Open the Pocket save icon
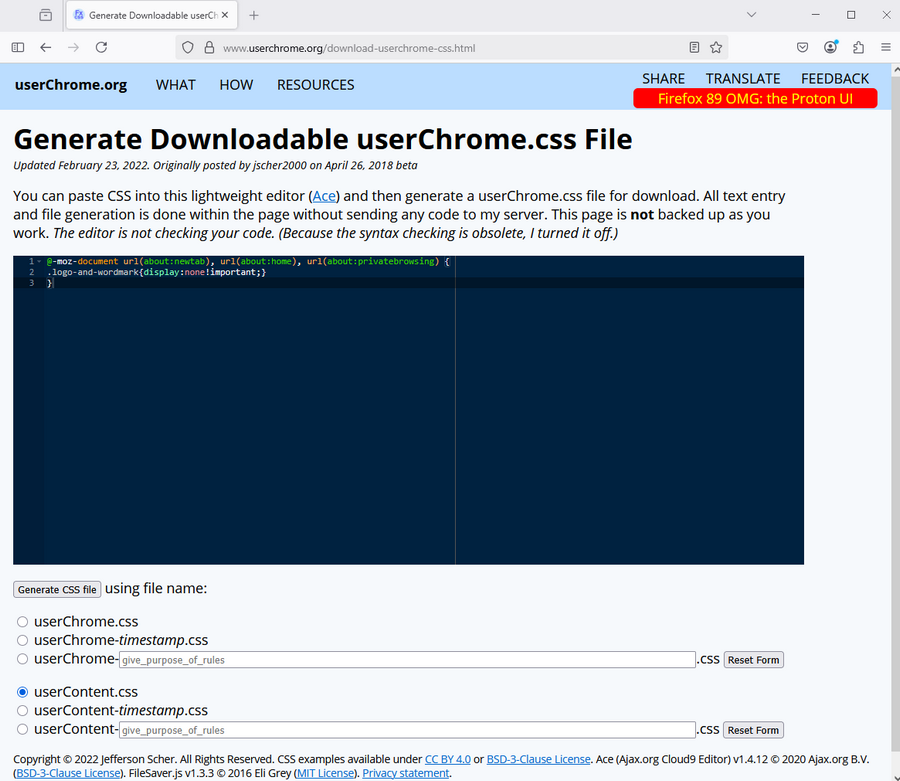 tap(802, 47)
